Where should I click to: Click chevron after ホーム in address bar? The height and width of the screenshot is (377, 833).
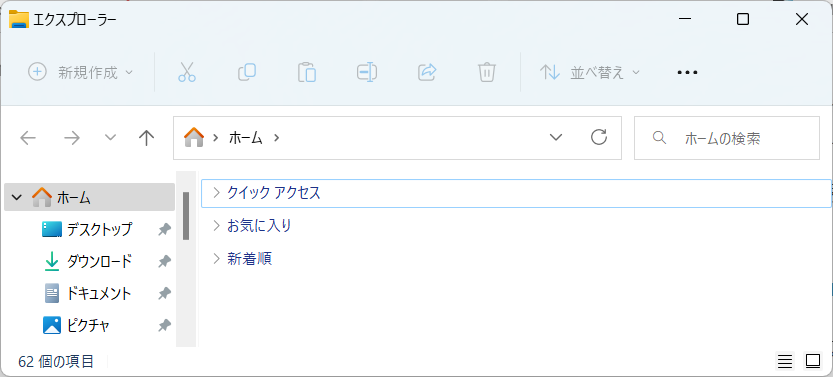point(276,138)
